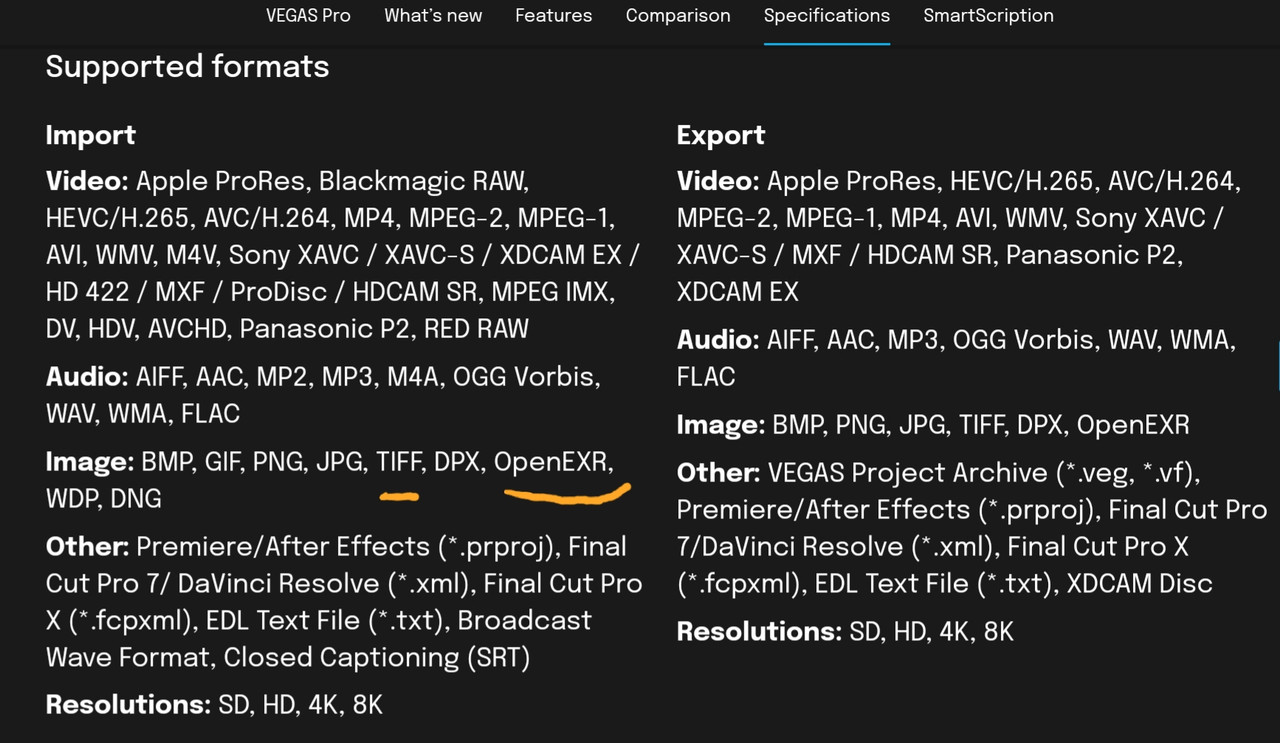Click the Import 'Audio:' label

(87, 377)
